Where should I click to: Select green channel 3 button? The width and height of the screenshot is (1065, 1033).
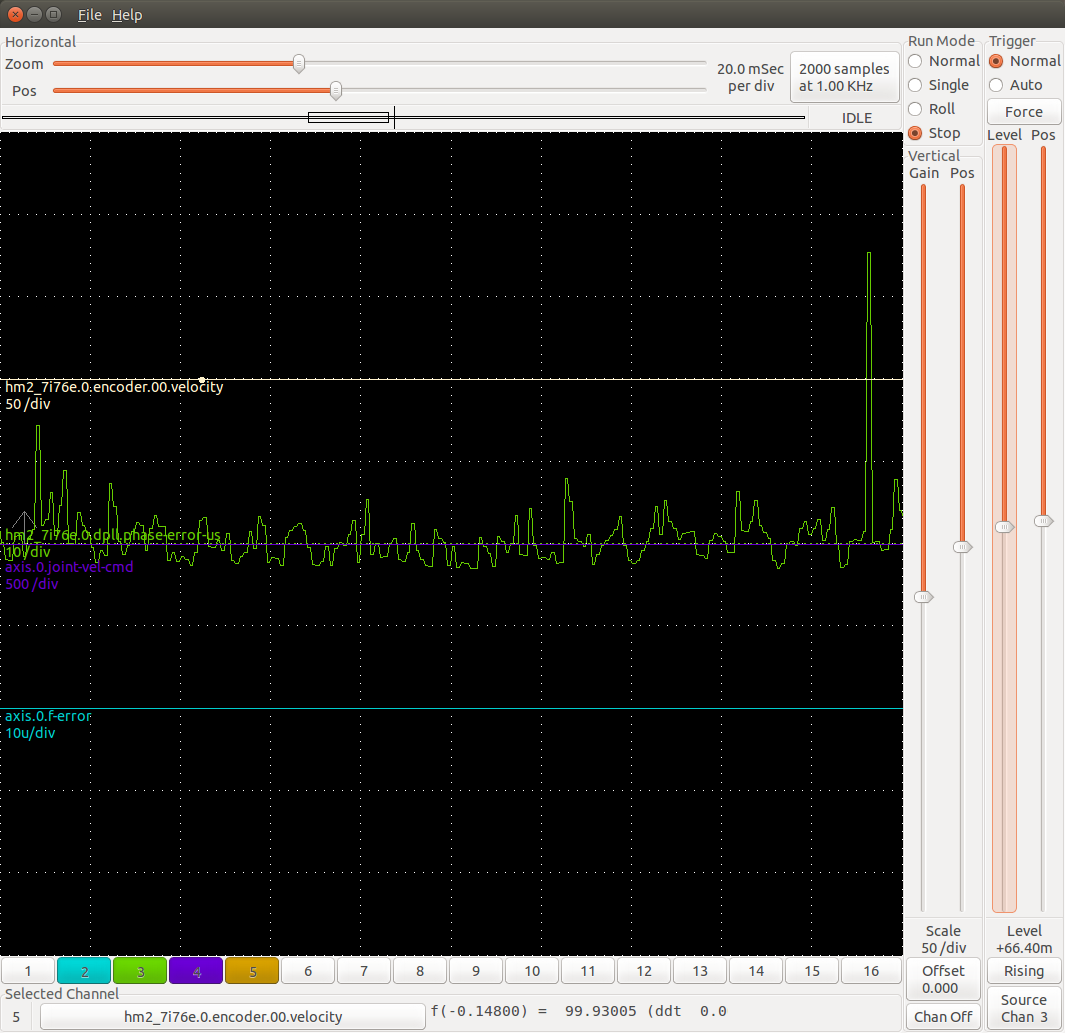click(140, 971)
